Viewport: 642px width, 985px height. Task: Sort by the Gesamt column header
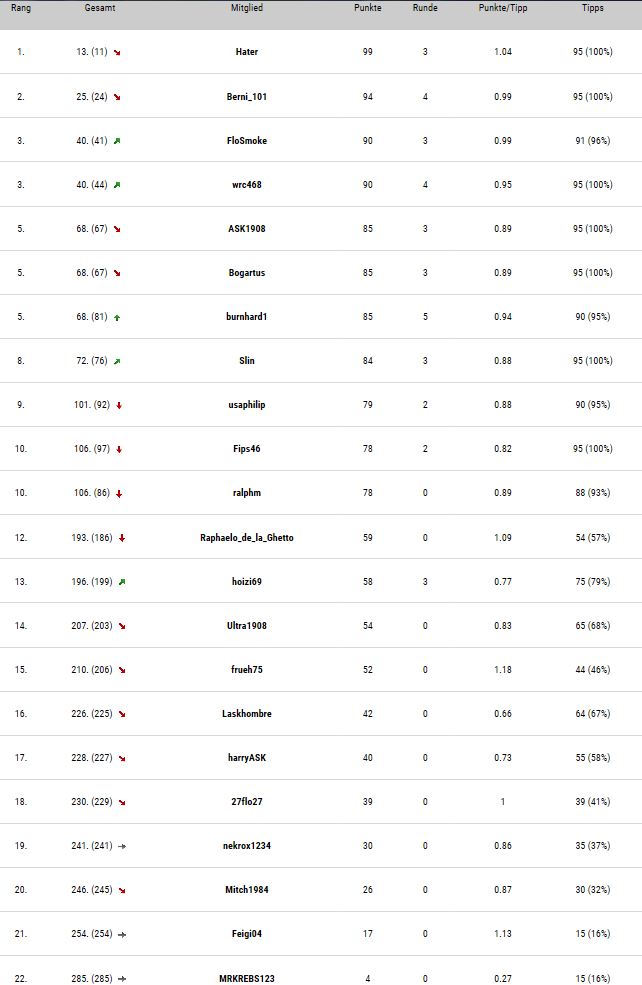click(x=100, y=8)
